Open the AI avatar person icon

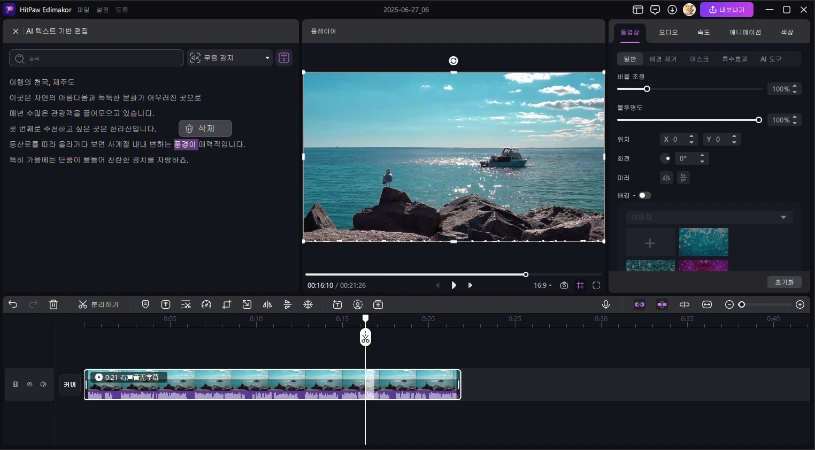(358, 305)
